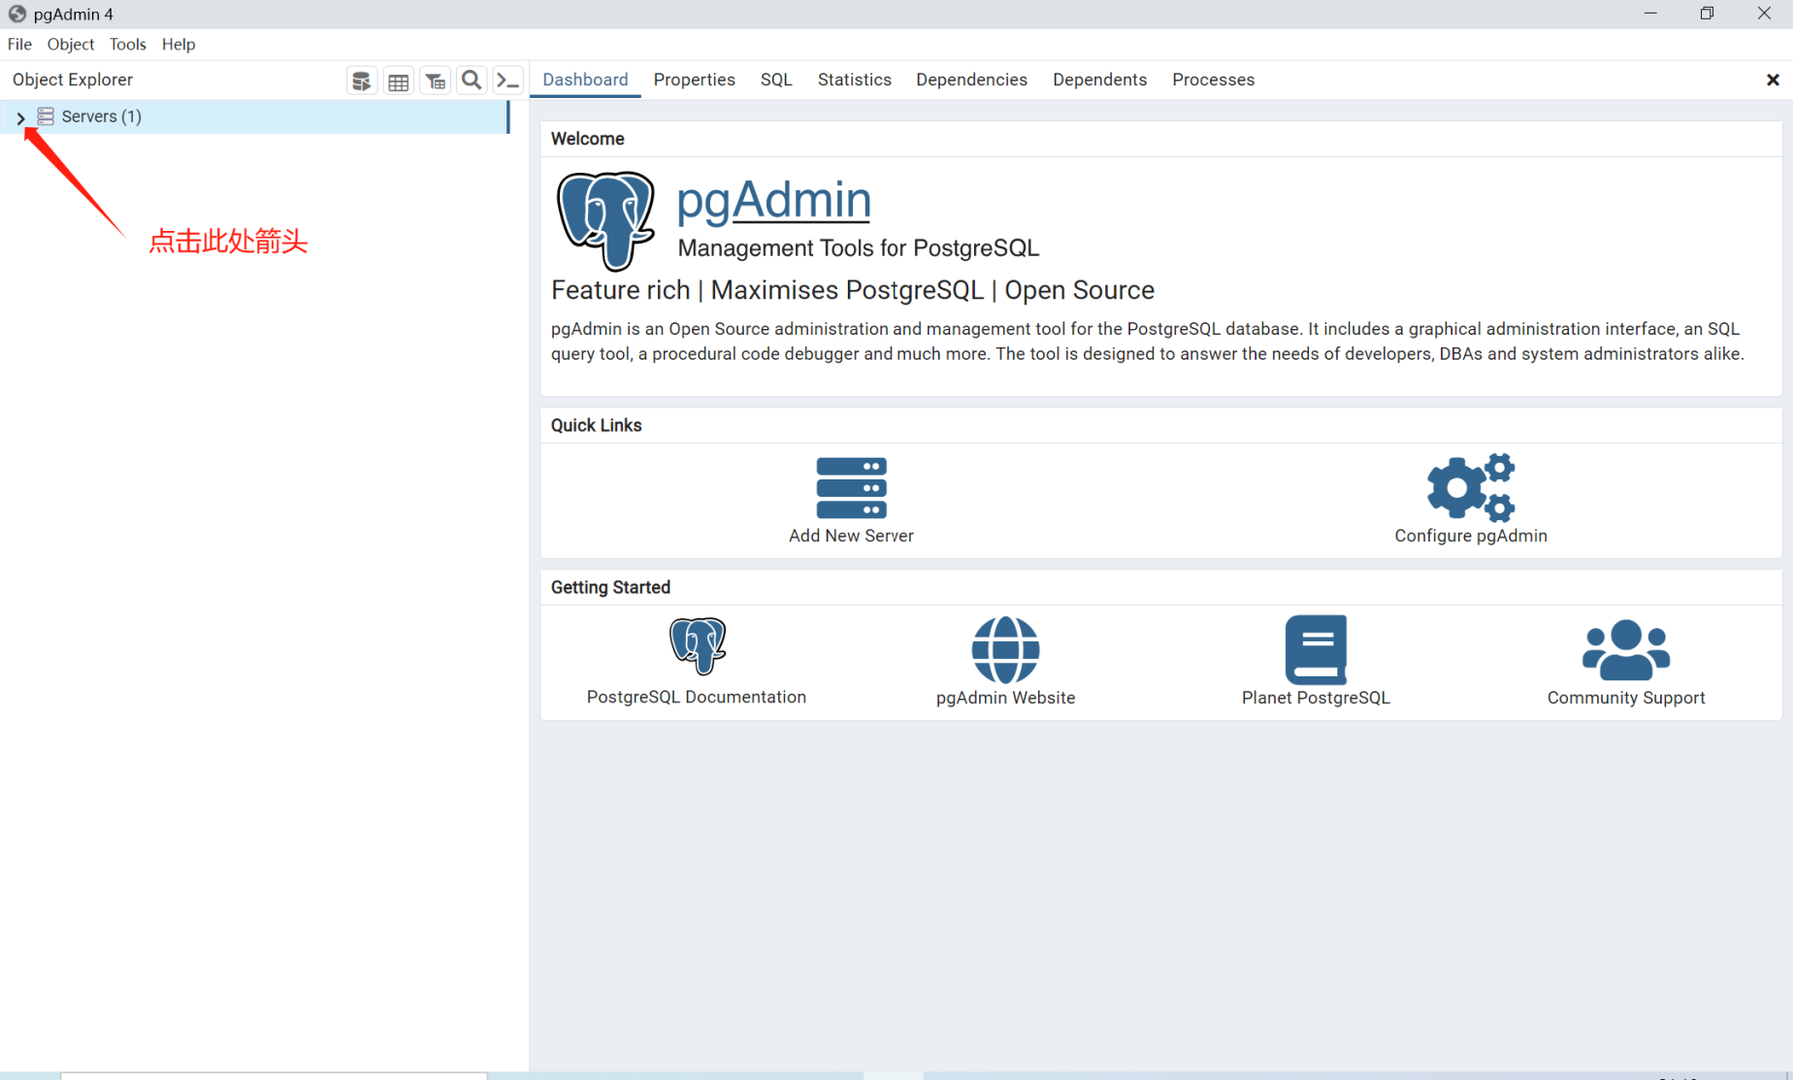
Task: Close the panel with the X button
Action: [1772, 80]
